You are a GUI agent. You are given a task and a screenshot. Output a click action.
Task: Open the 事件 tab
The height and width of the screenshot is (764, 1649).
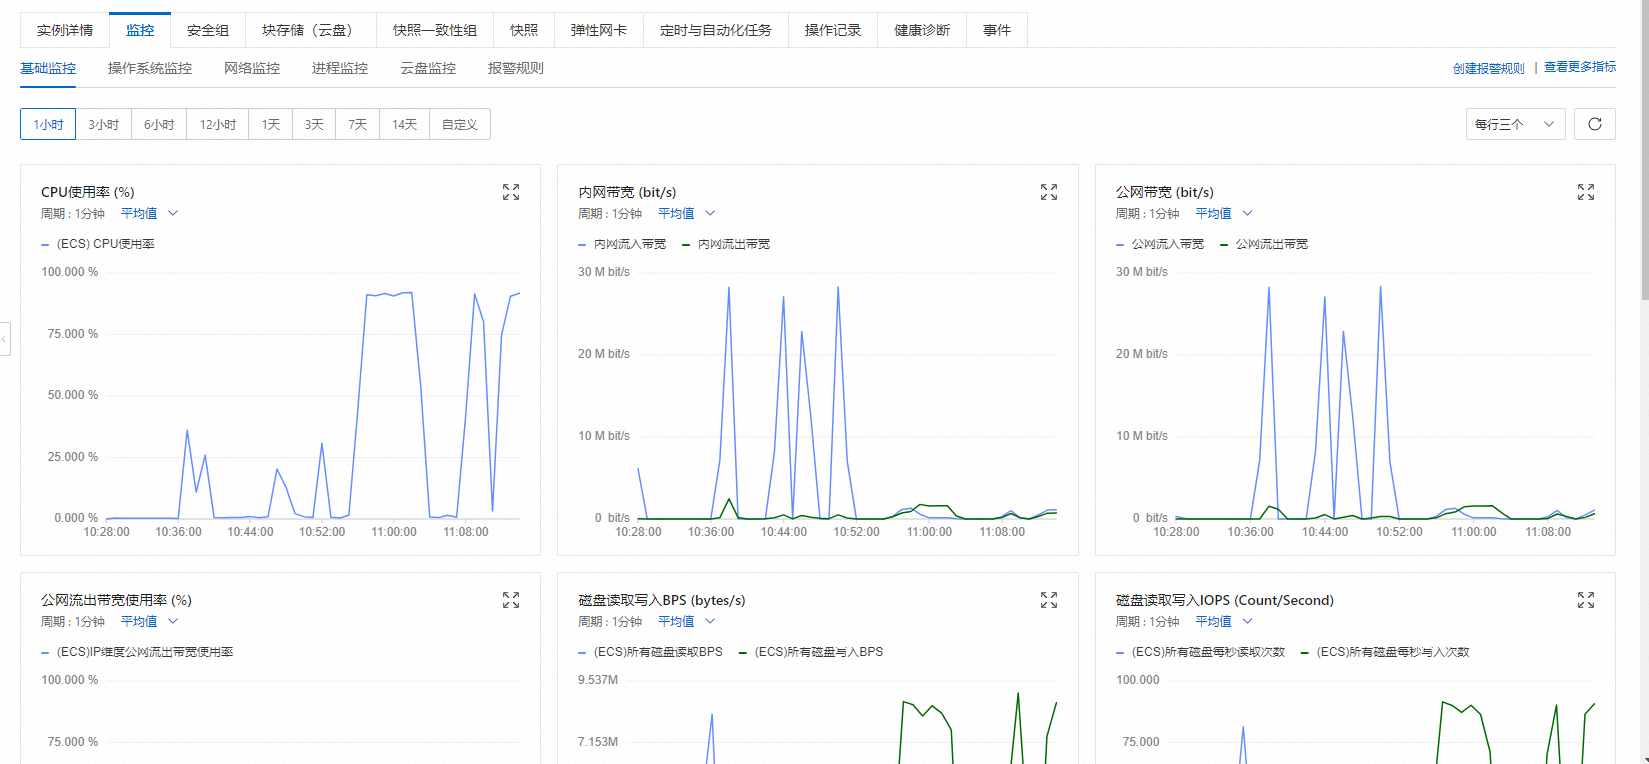[997, 30]
